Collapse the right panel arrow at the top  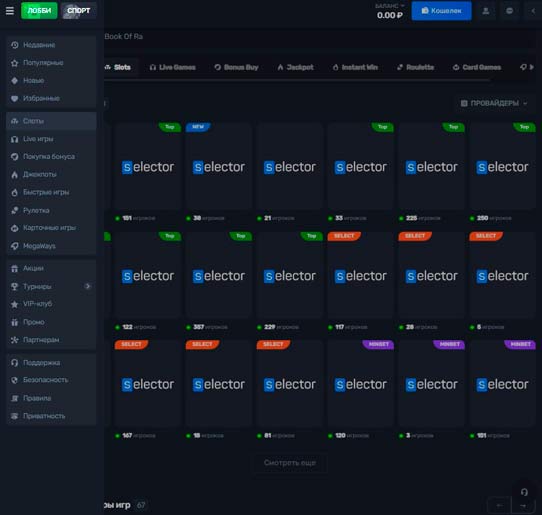pyautogui.click(x=533, y=11)
